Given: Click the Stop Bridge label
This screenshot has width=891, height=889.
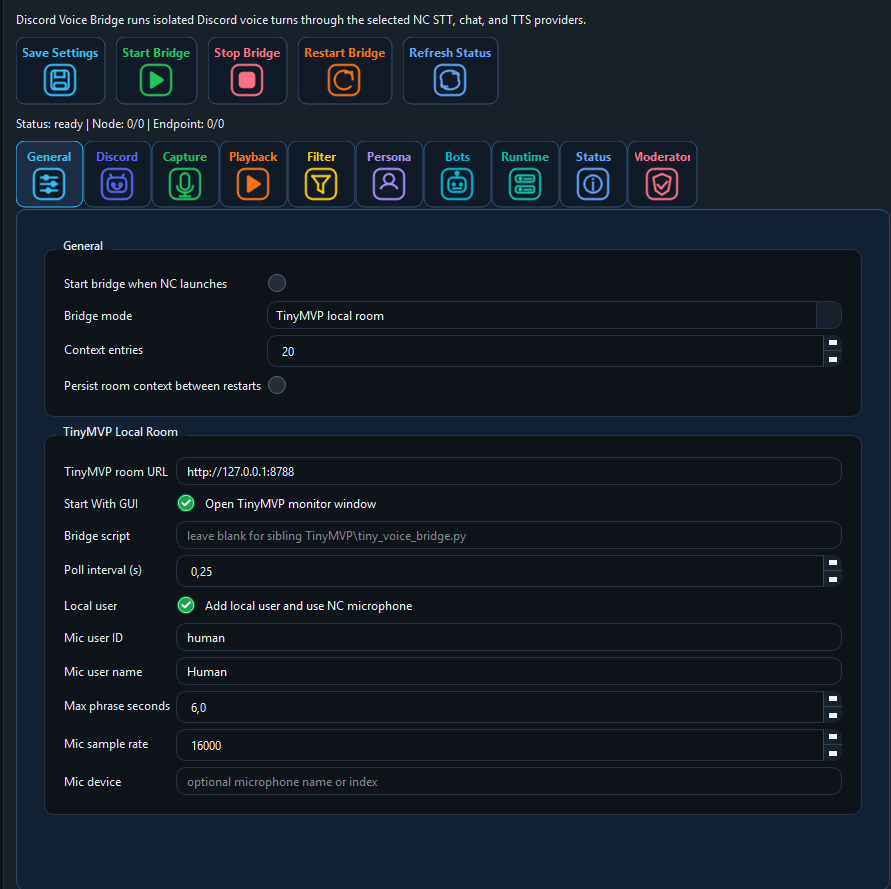Looking at the screenshot, I should [247, 53].
